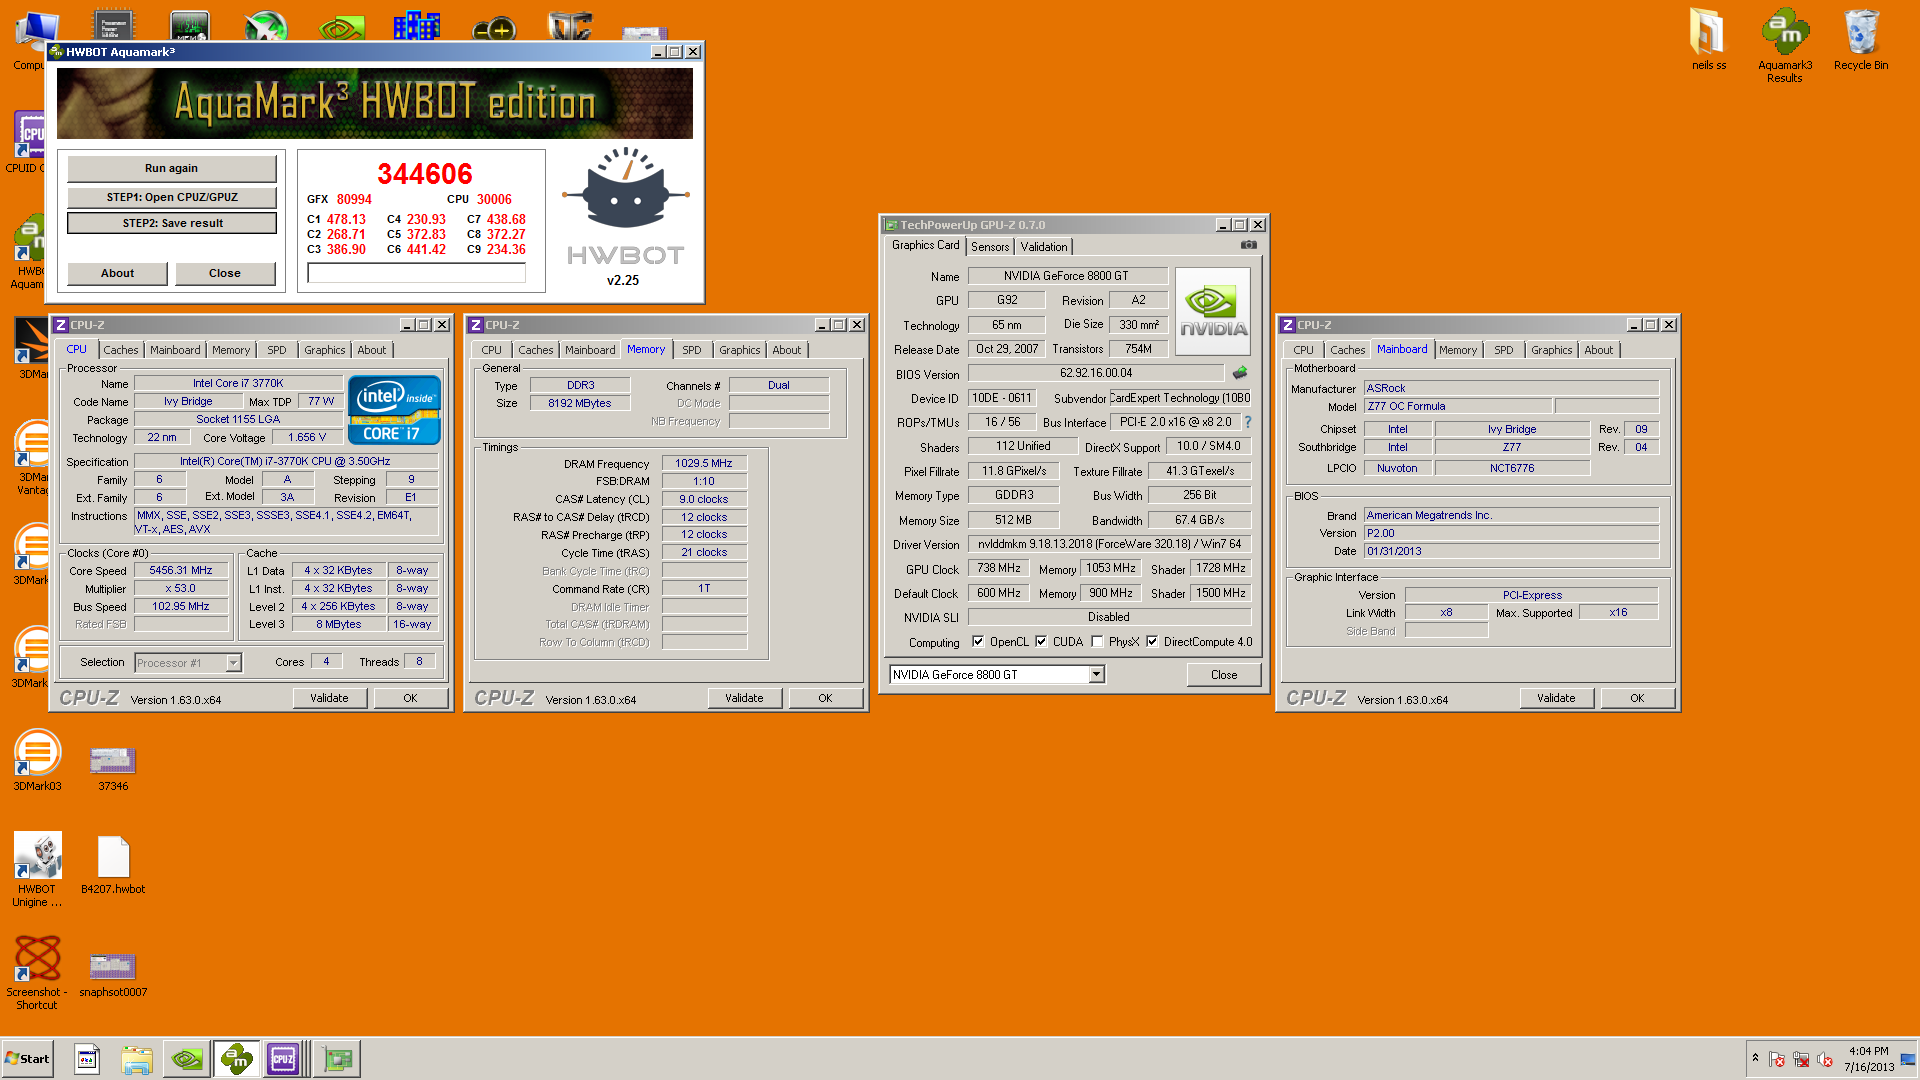Click the About button in Aquamark
Image resolution: width=1920 pixels, height=1080 pixels.
117,273
